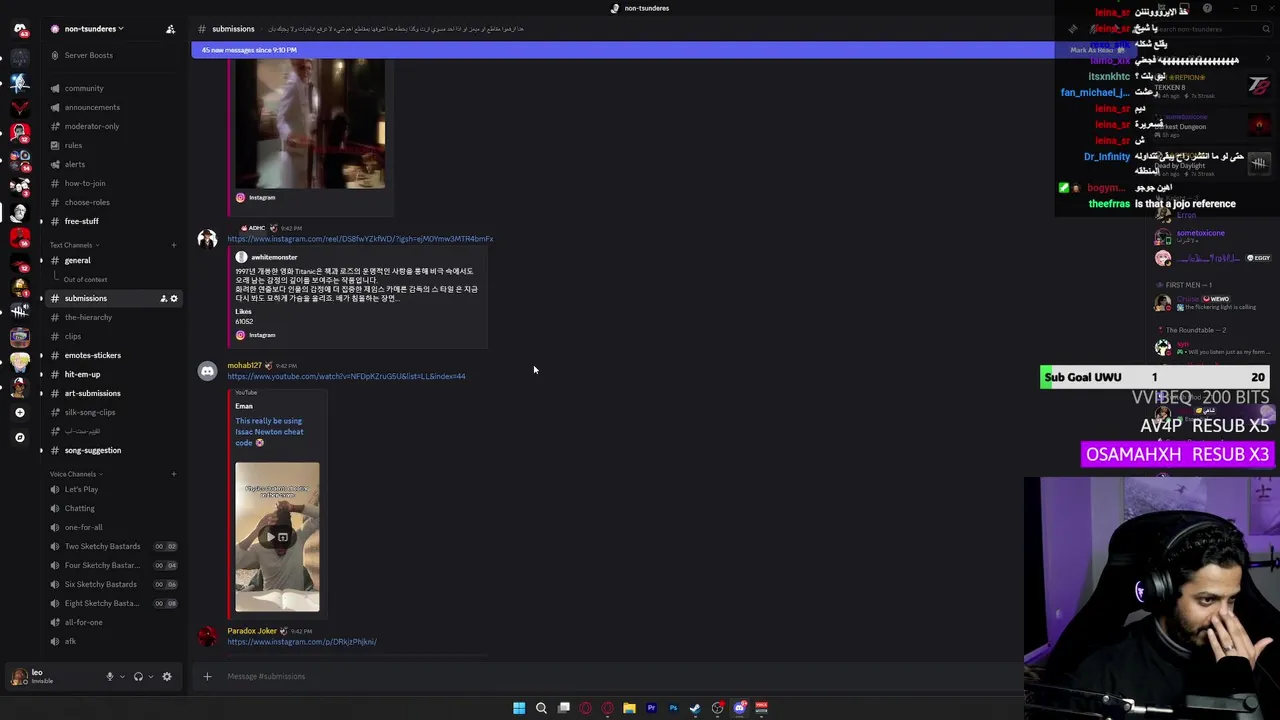Viewport: 1280px width, 720px height.
Task: Open Windows Start menu
Action: coord(519,708)
